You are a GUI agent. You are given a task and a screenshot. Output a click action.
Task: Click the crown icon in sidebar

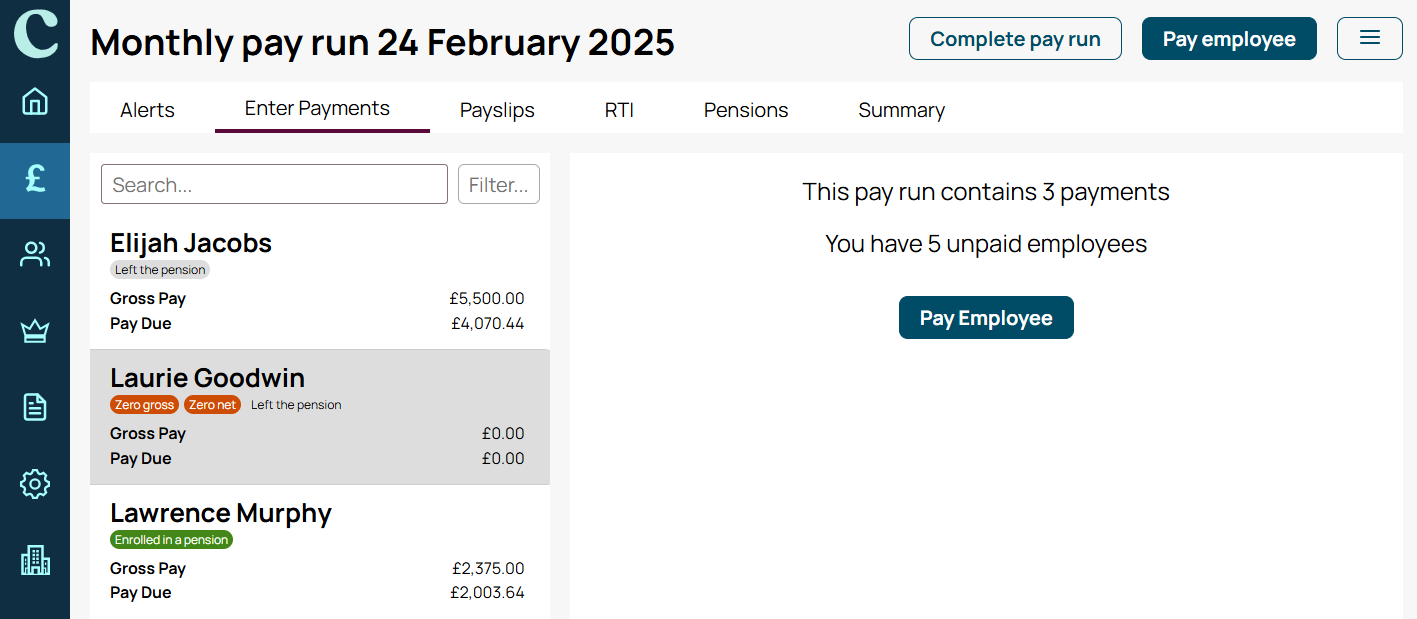[35, 331]
